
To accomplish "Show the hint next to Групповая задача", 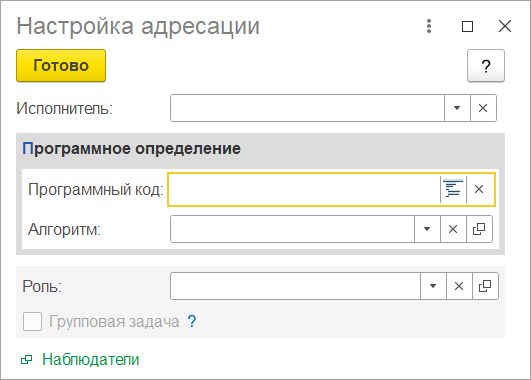I will coord(192,321).
